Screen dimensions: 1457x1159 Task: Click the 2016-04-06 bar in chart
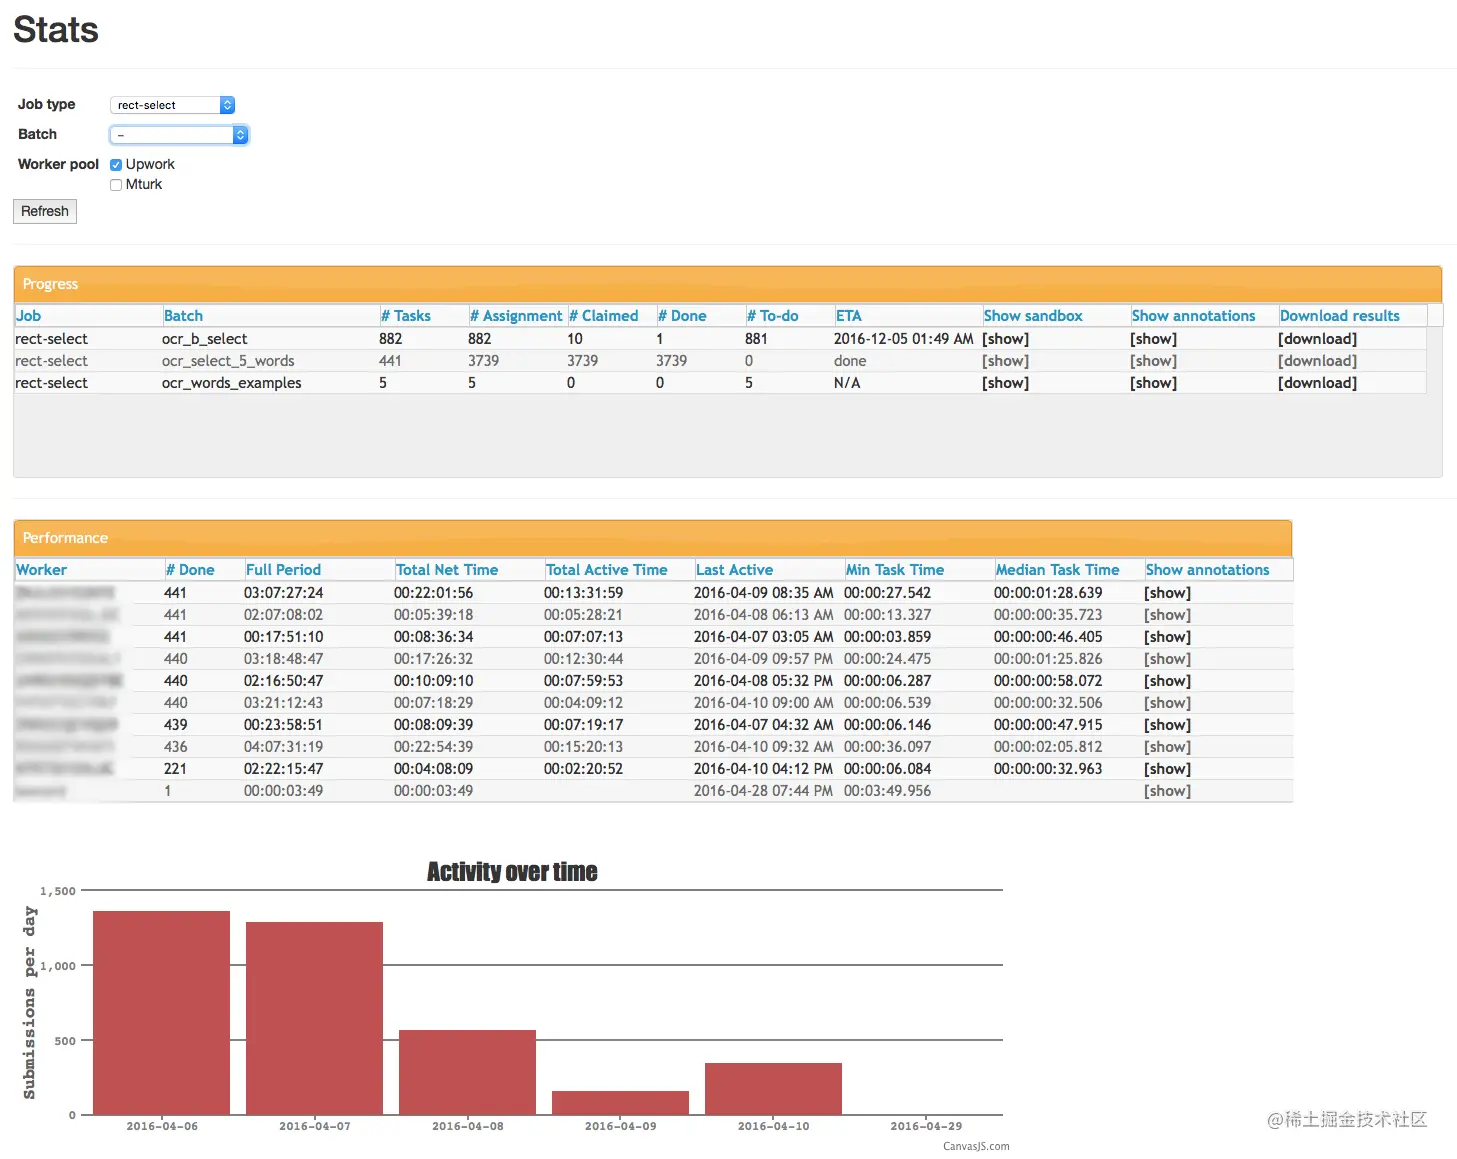(162, 1012)
